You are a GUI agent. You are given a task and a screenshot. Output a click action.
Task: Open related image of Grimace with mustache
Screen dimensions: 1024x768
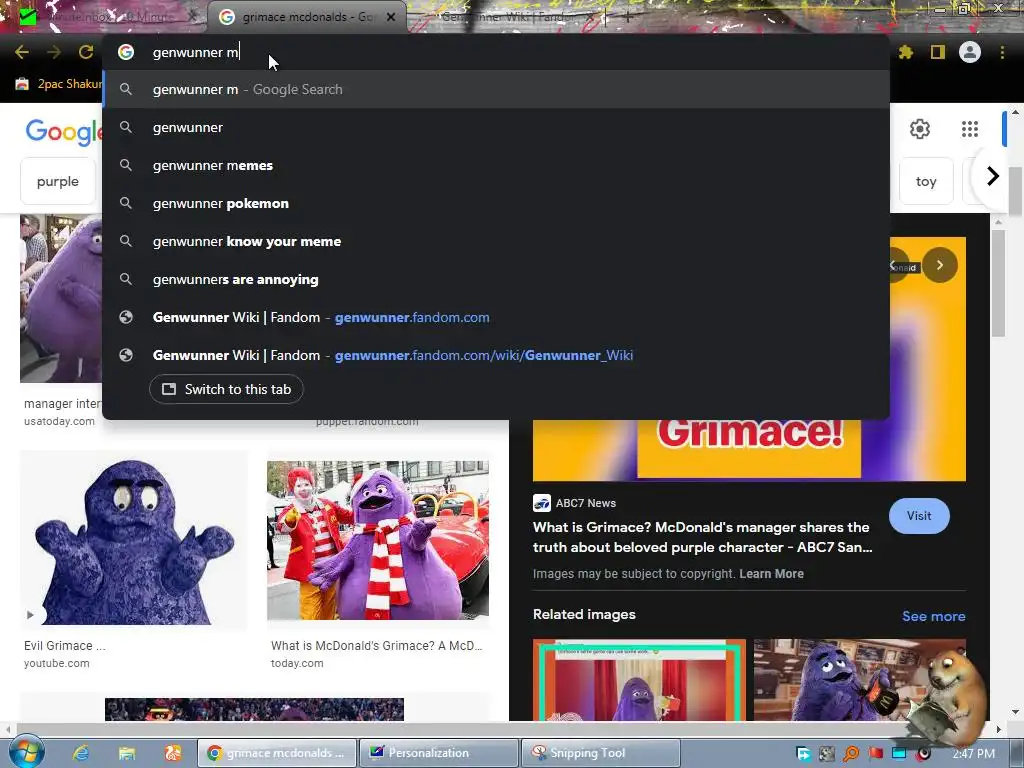coord(859,680)
